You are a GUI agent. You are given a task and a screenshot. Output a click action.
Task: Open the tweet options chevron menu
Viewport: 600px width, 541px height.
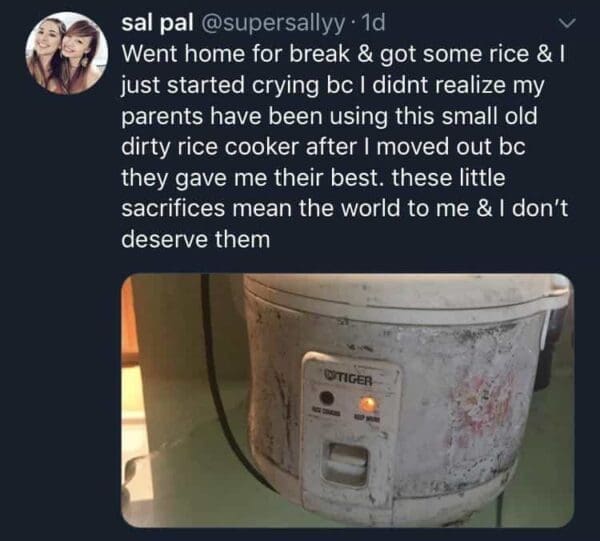[x=566, y=24]
